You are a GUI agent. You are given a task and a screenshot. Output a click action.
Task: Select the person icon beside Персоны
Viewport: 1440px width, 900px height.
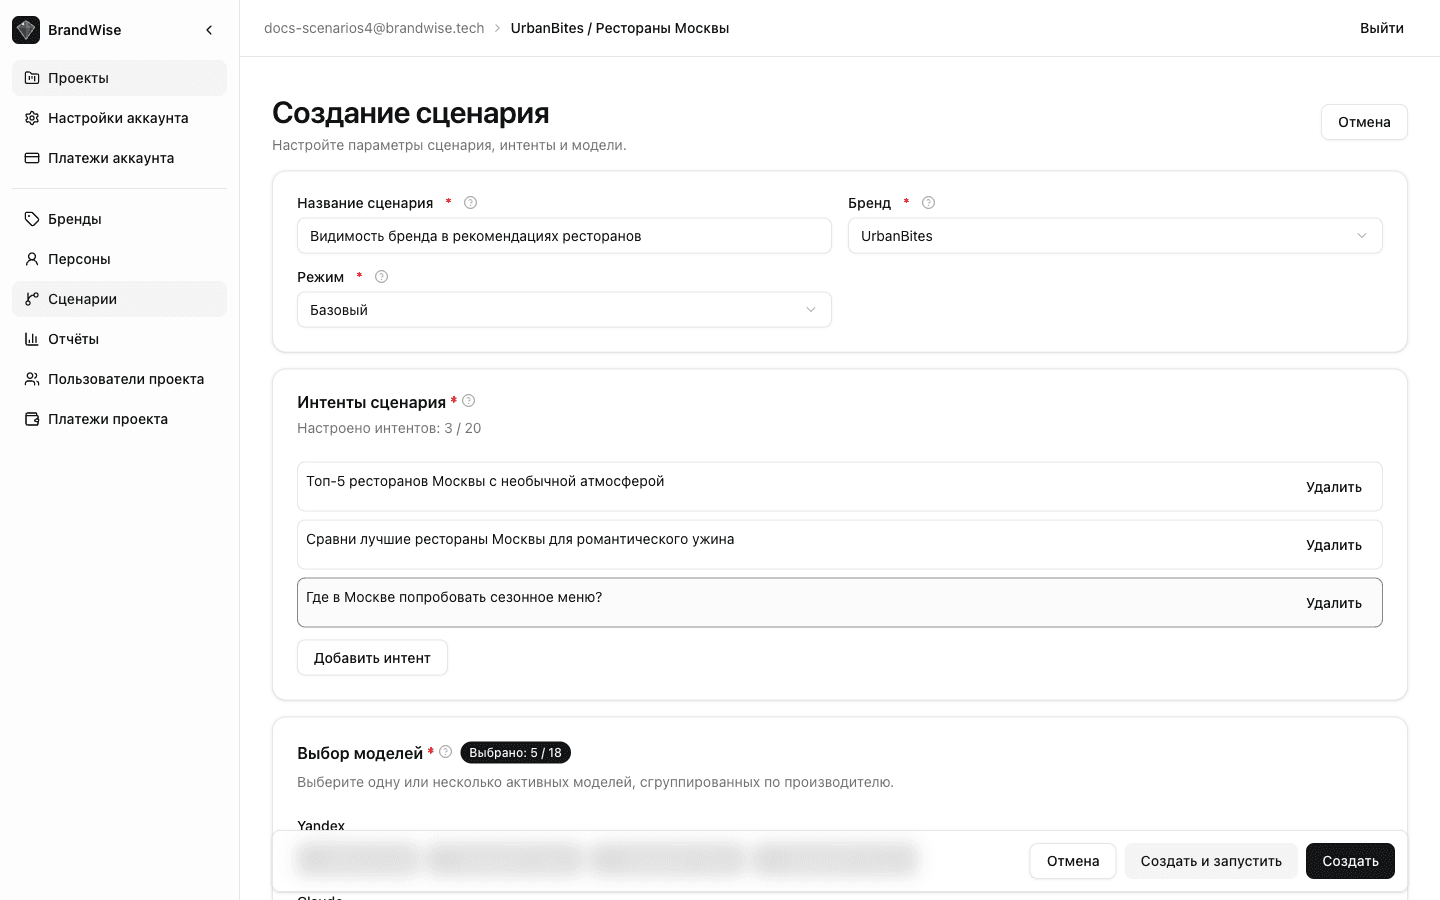pos(31,258)
